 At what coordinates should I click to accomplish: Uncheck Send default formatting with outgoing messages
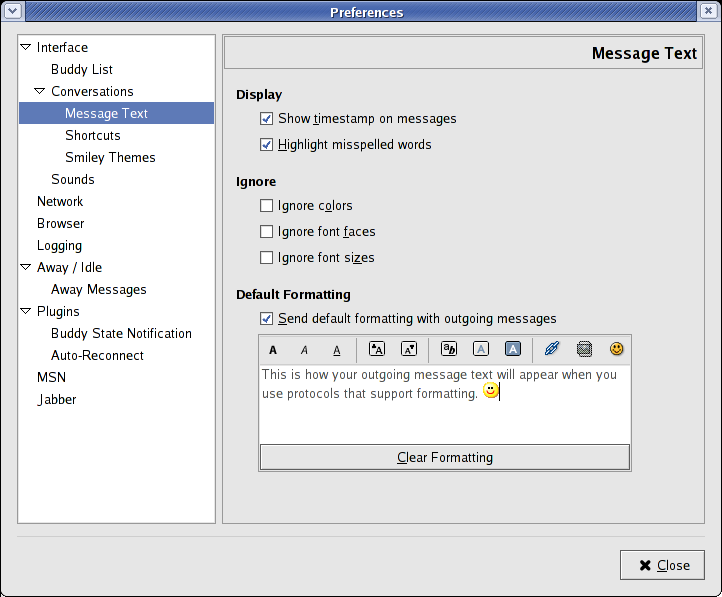point(266,319)
